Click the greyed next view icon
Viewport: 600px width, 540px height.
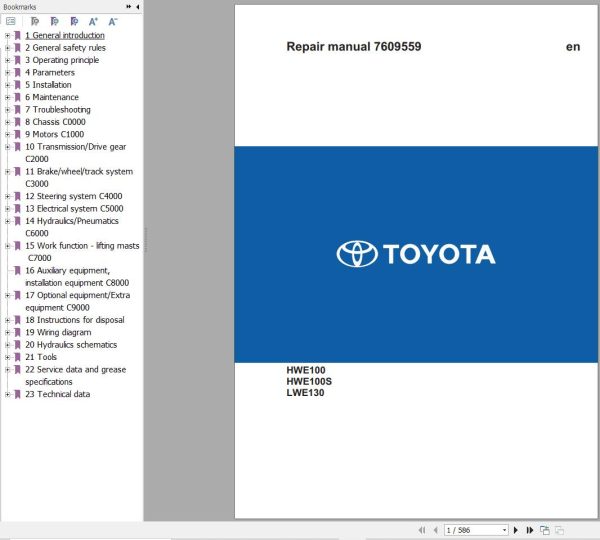point(559,530)
